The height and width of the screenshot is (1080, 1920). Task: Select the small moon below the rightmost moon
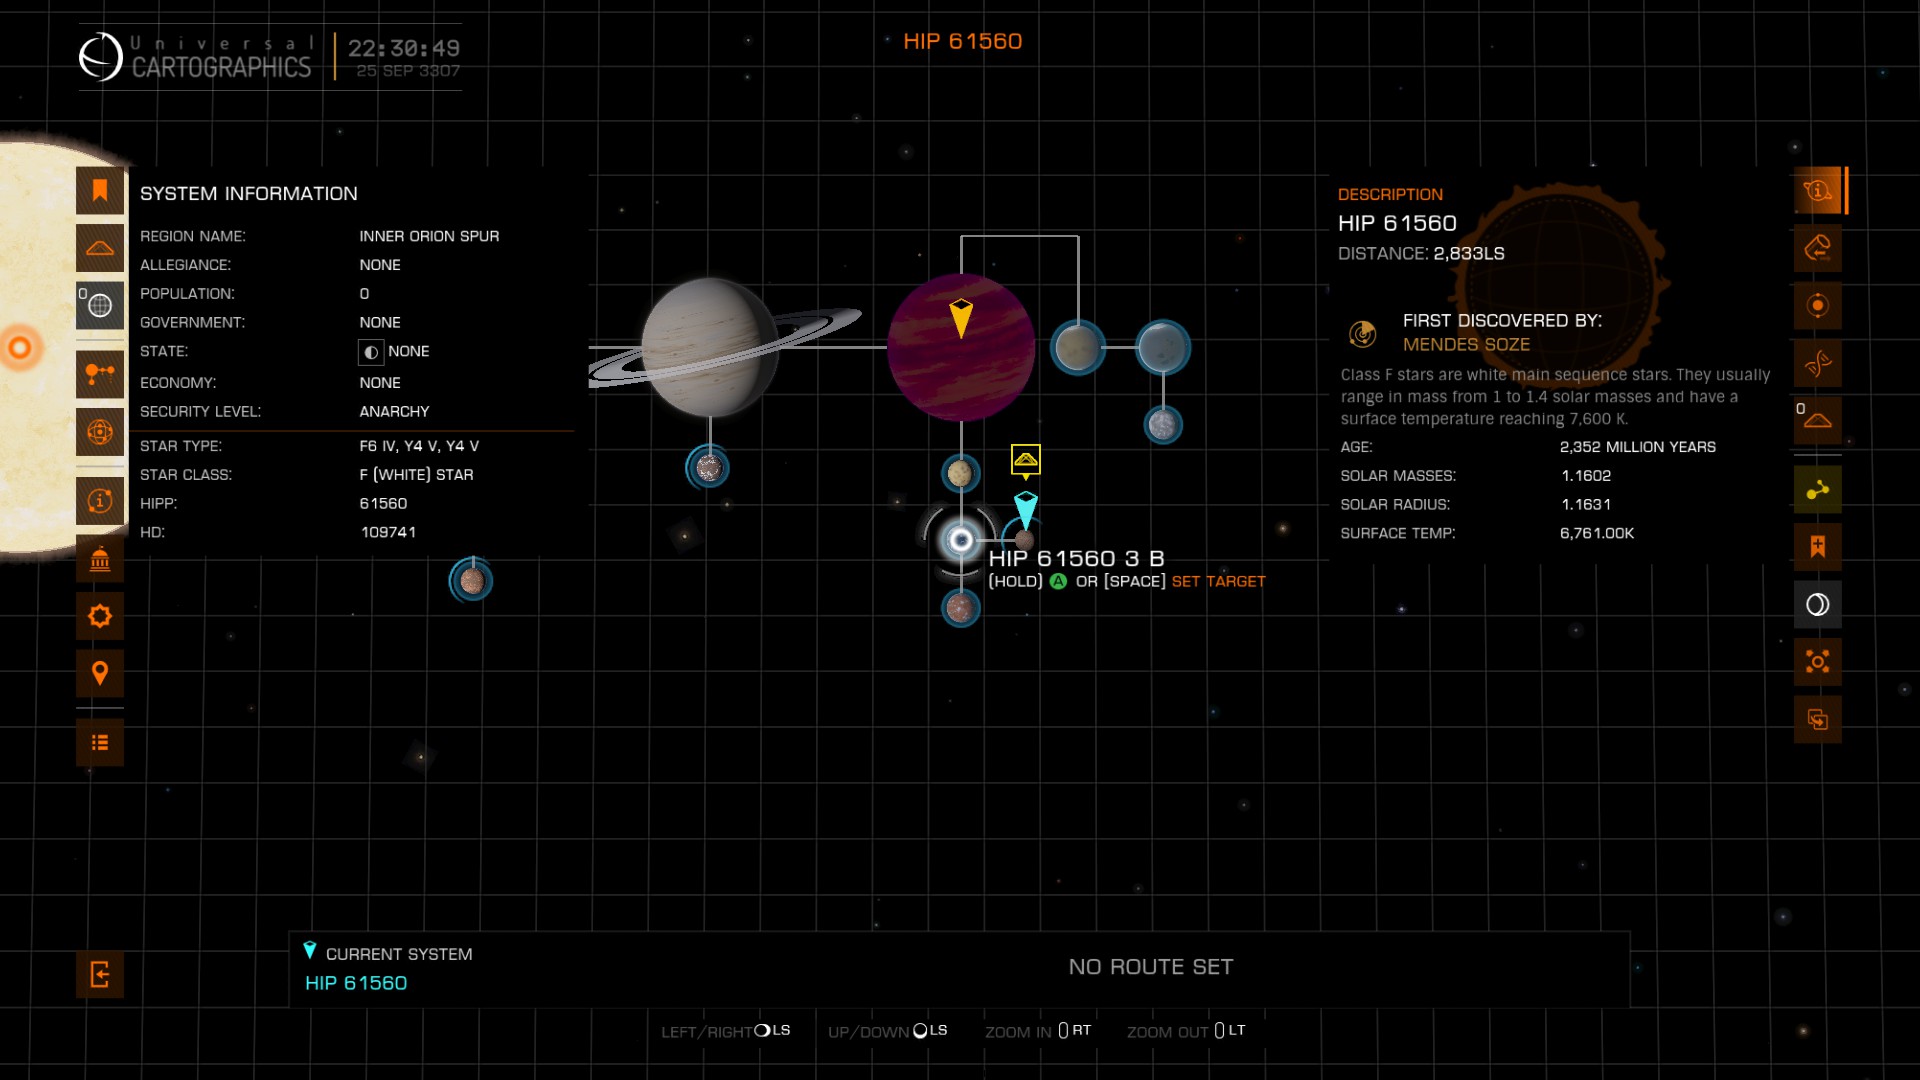point(1163,425)
